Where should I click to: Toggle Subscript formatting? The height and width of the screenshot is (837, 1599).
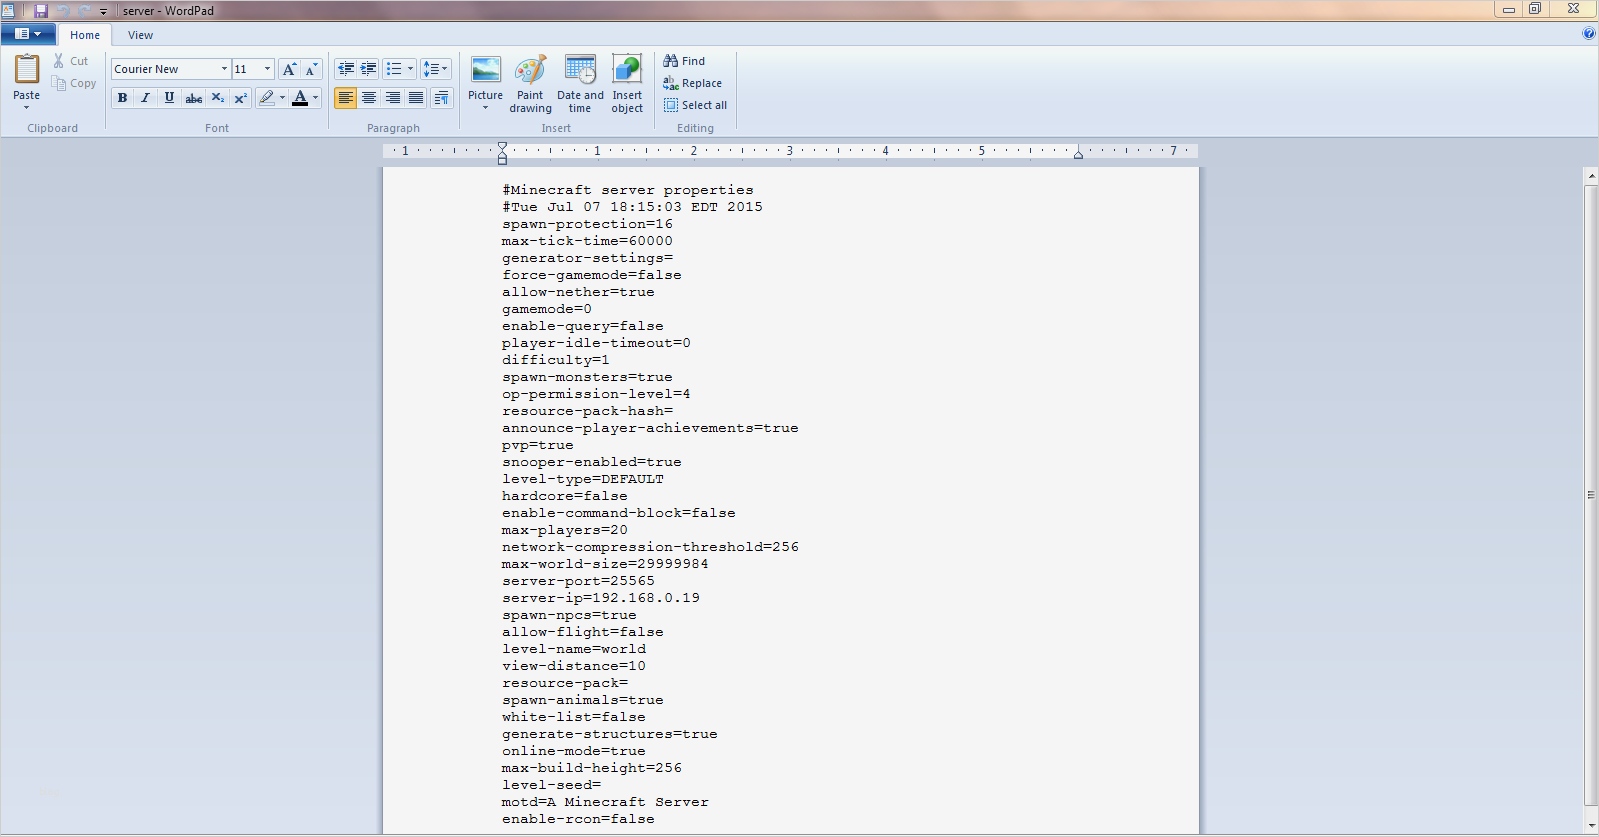click(x=217, y=98)
